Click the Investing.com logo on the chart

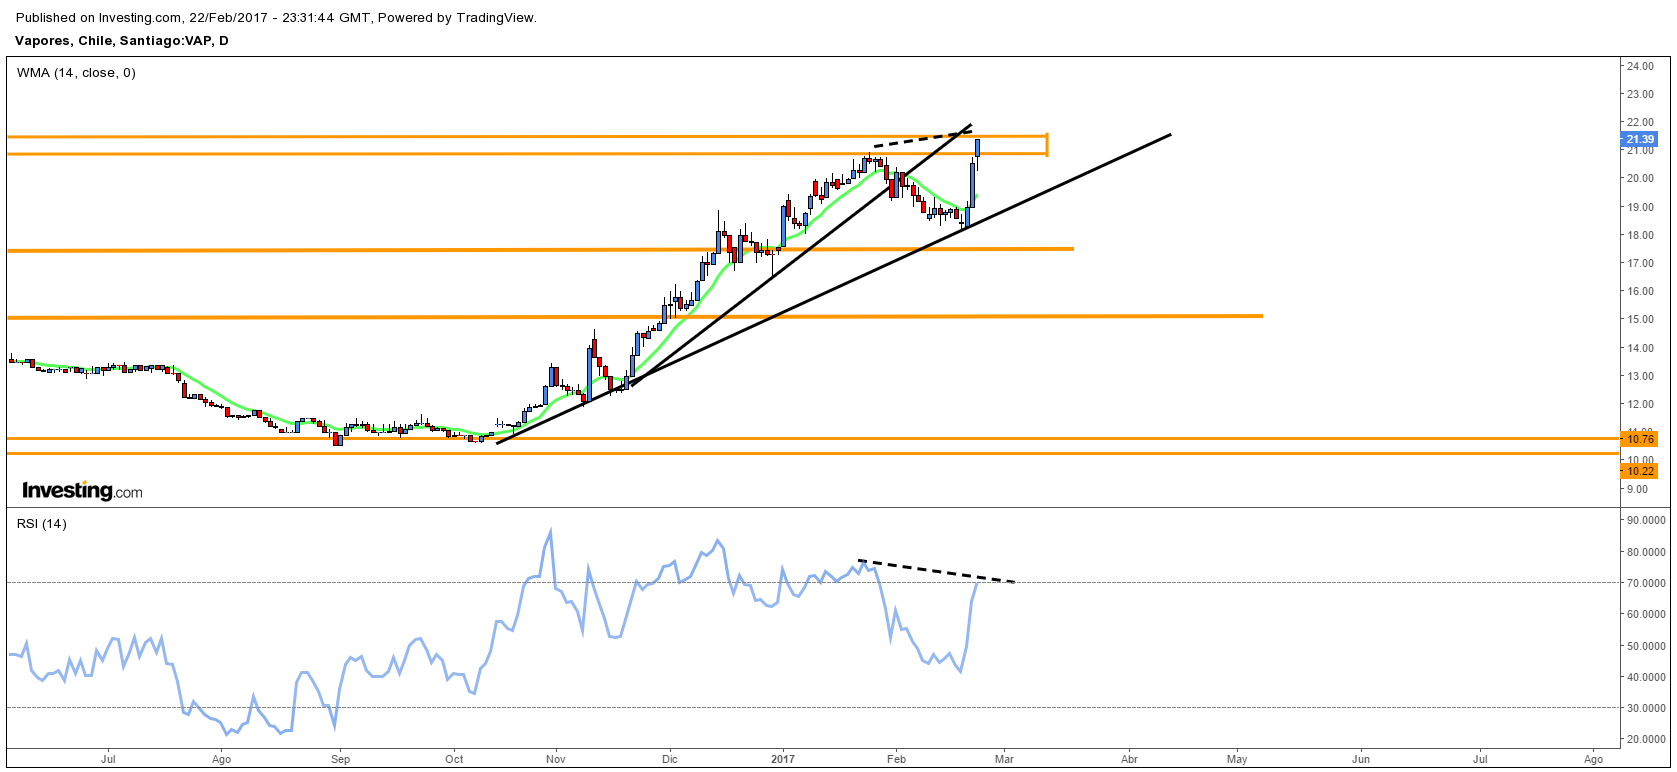pyautogui.click(x=82, y=491)
